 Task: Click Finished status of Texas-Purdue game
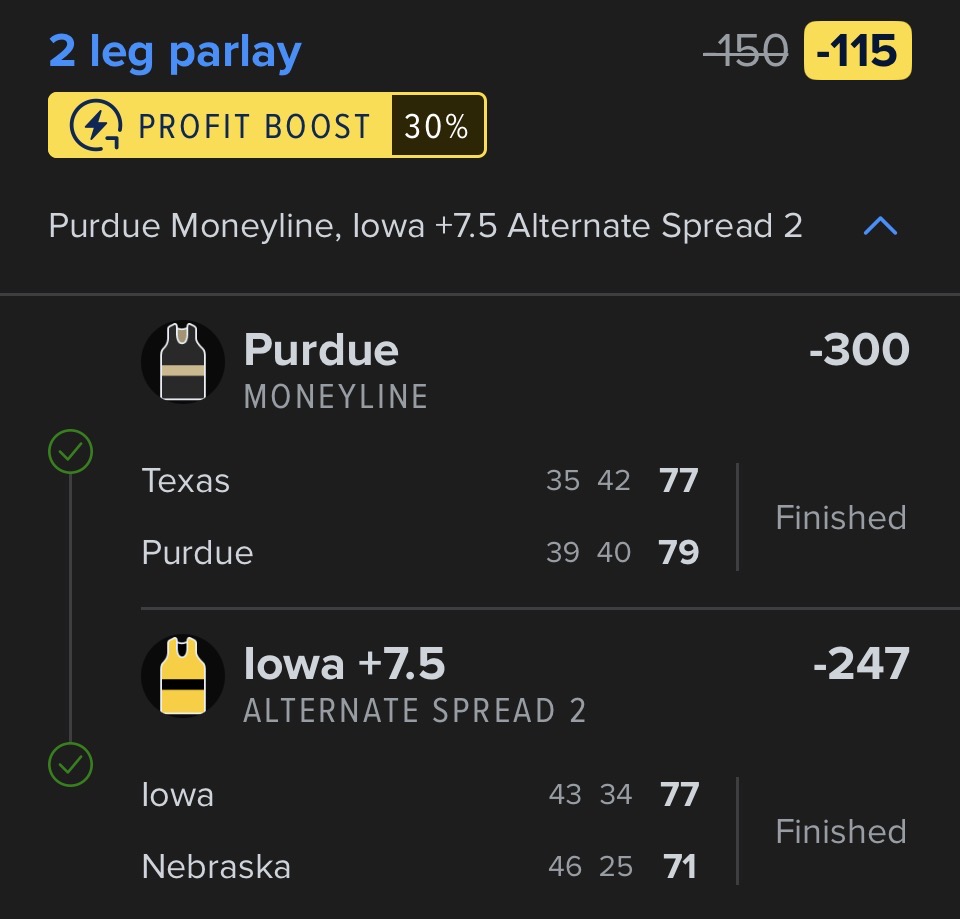point(841,517)
